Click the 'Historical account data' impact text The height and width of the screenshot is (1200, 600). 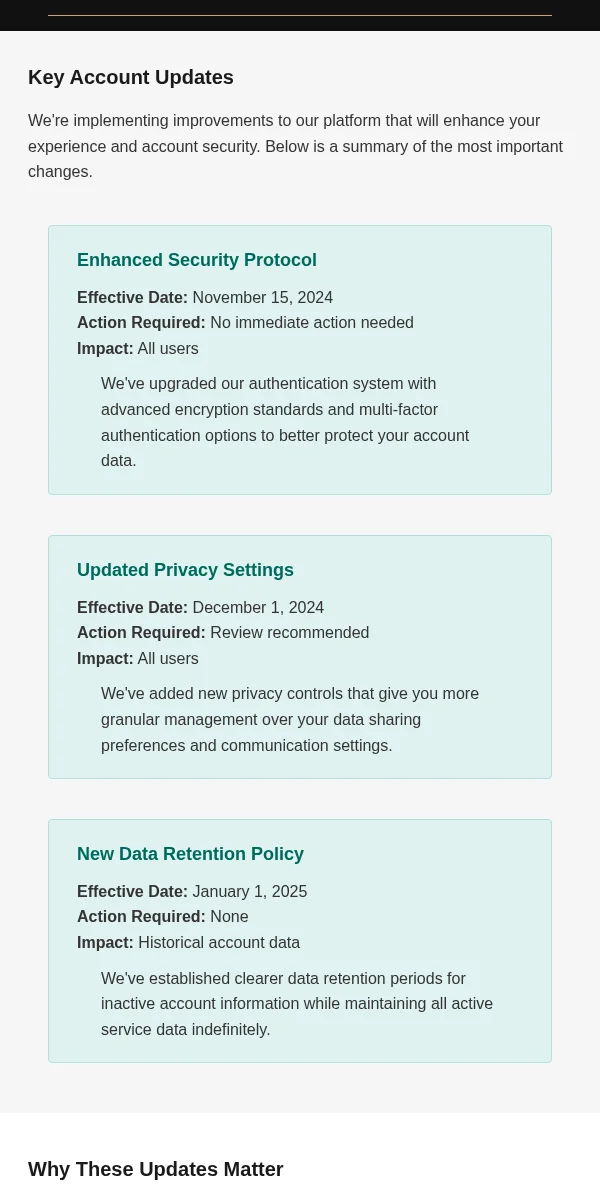219,943
